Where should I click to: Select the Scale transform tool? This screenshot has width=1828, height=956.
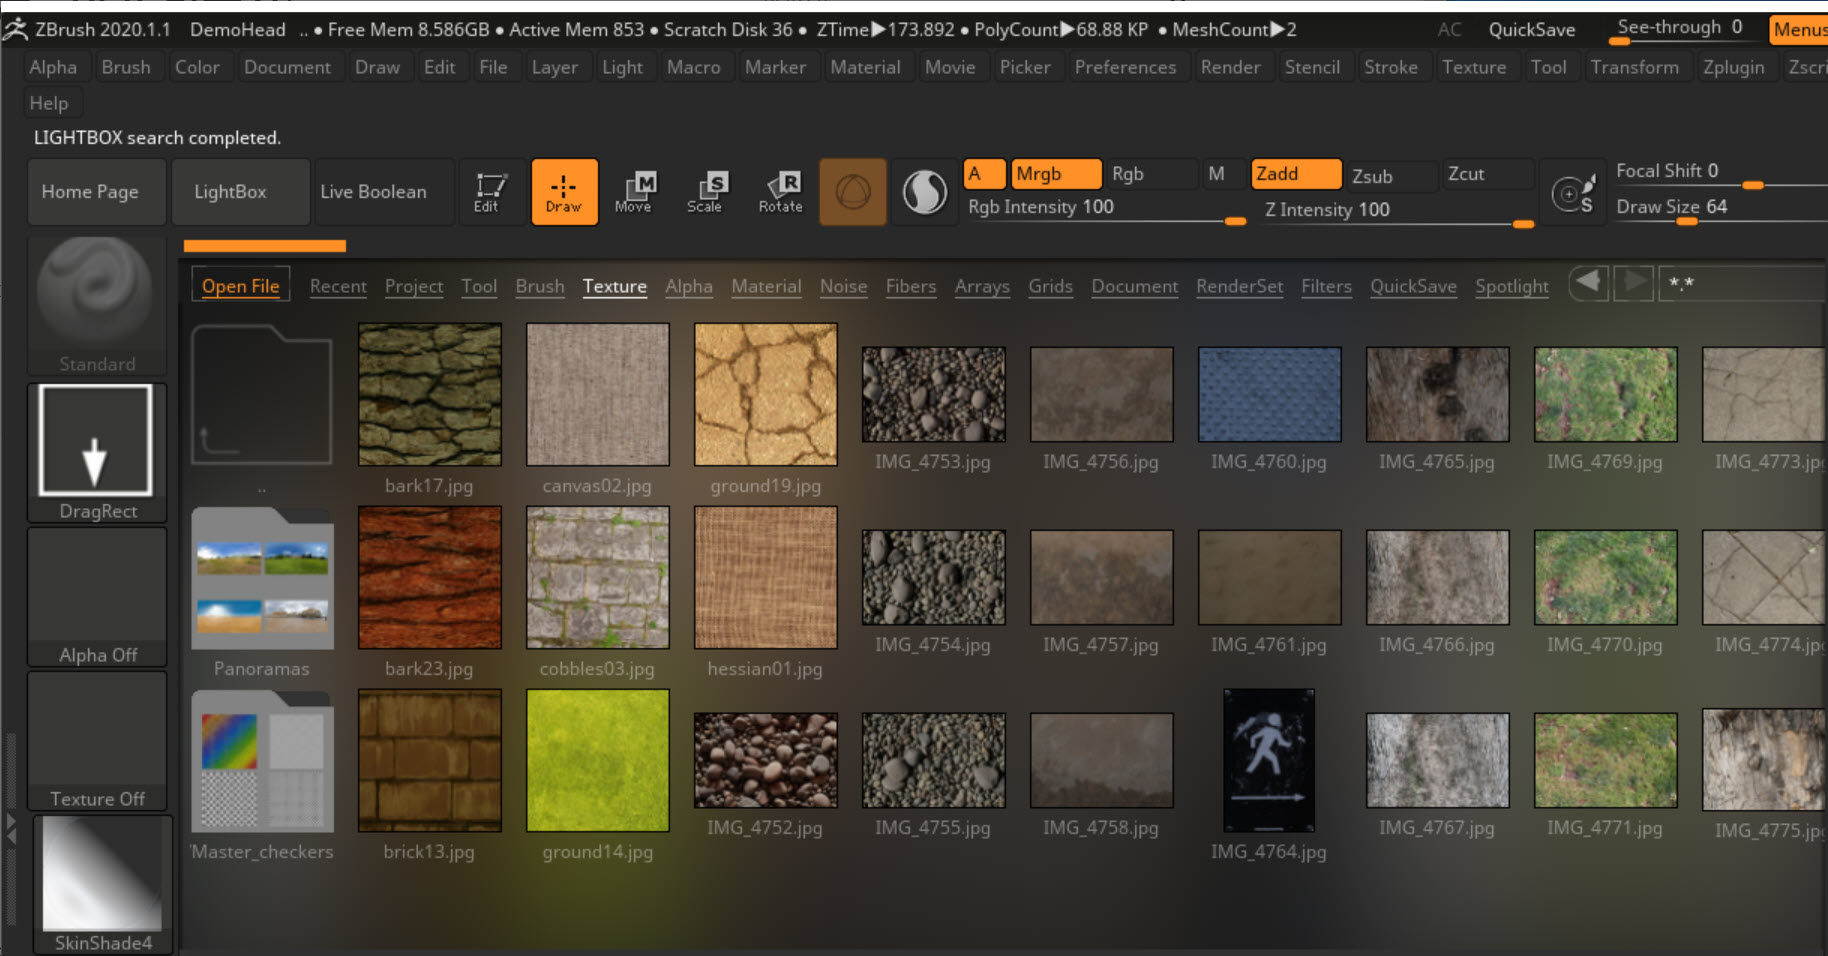click(705, 191)
